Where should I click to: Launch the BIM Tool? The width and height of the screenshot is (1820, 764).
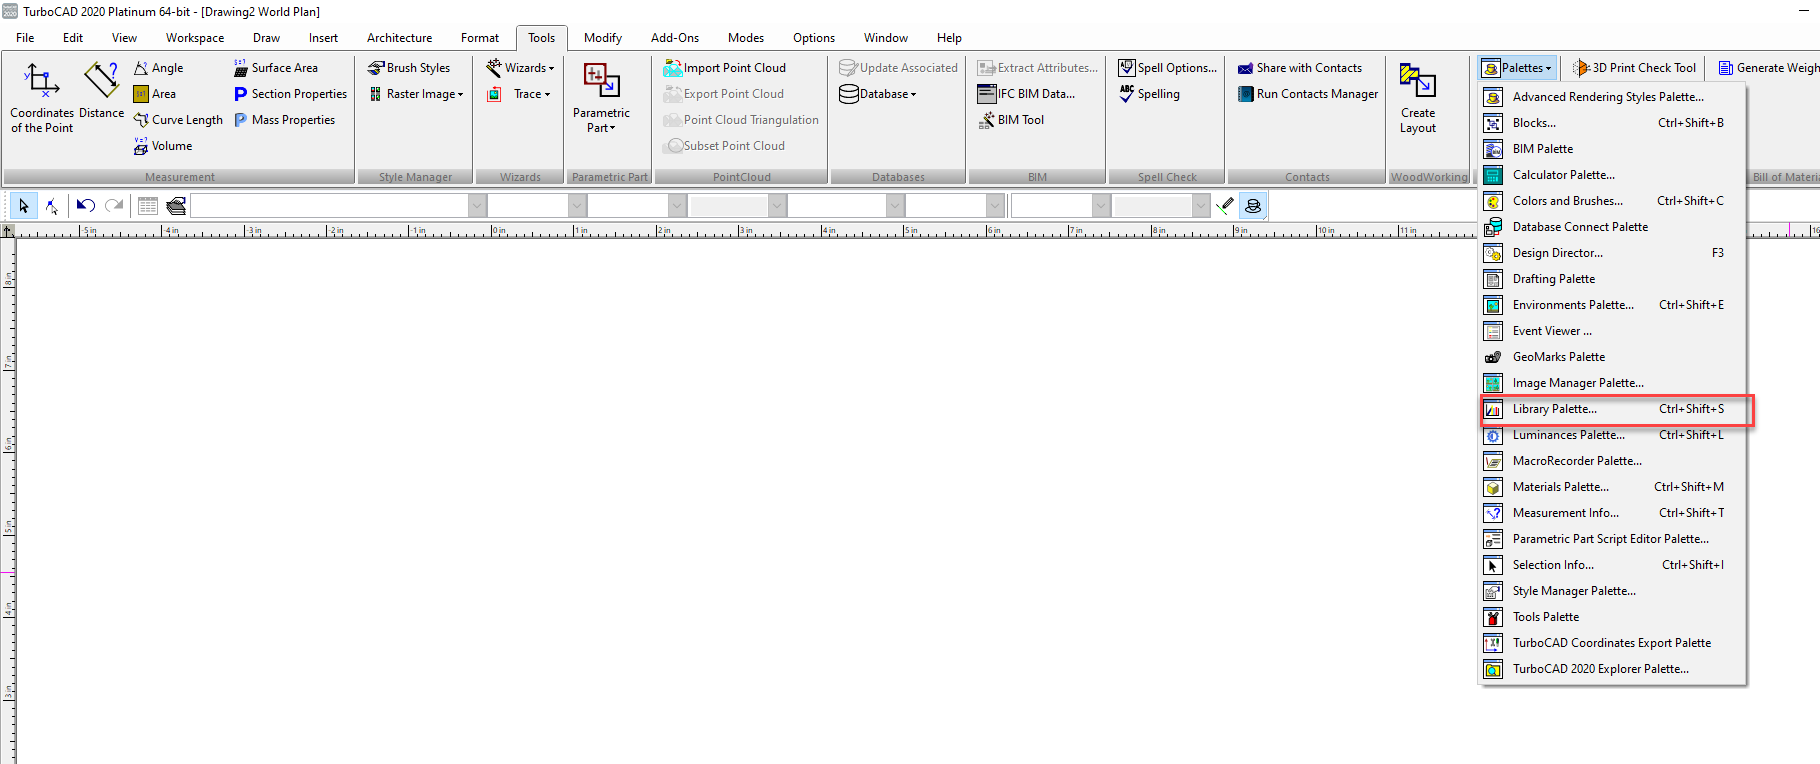tap(1011, 120)
